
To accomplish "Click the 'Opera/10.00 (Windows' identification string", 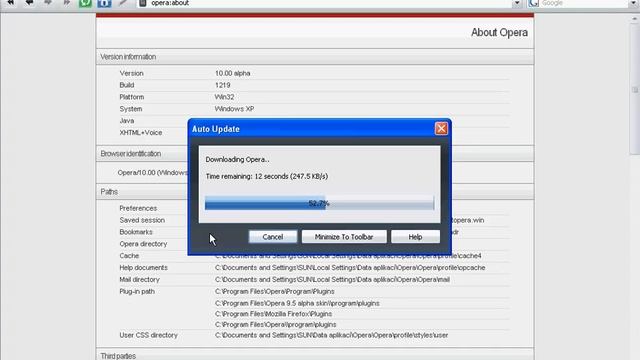I will [x=153, y=173].
